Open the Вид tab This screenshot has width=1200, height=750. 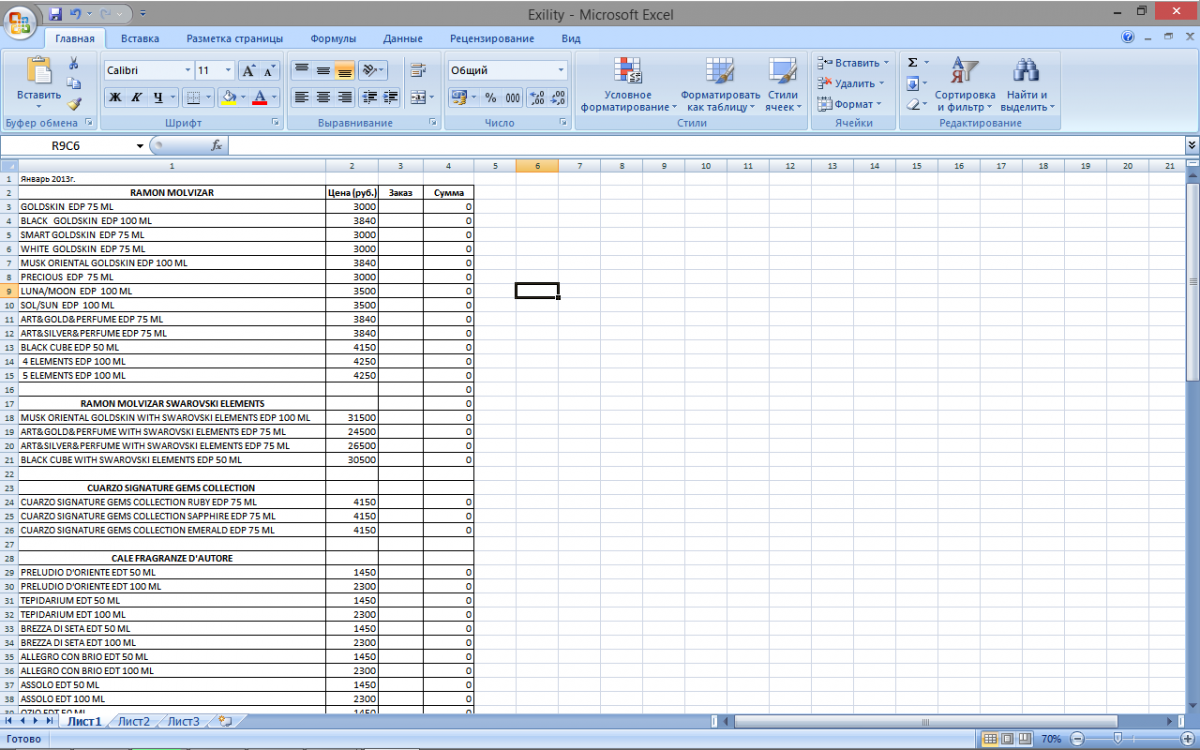pos(571,39)
